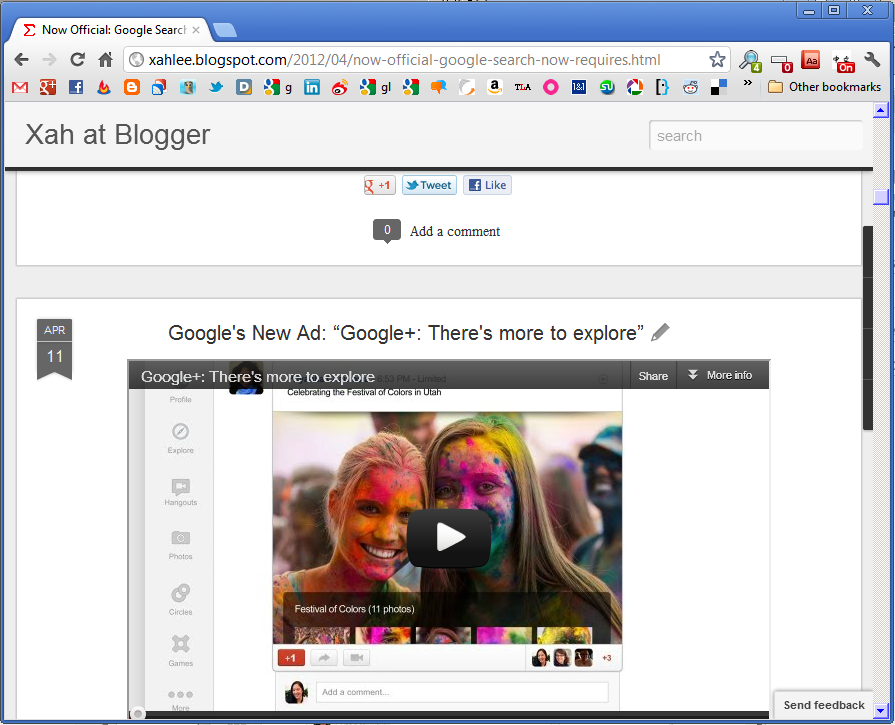Screen dimensions: 895x725
Task: Open the 'Xah at Blogger' blog title
Action: 118,135
